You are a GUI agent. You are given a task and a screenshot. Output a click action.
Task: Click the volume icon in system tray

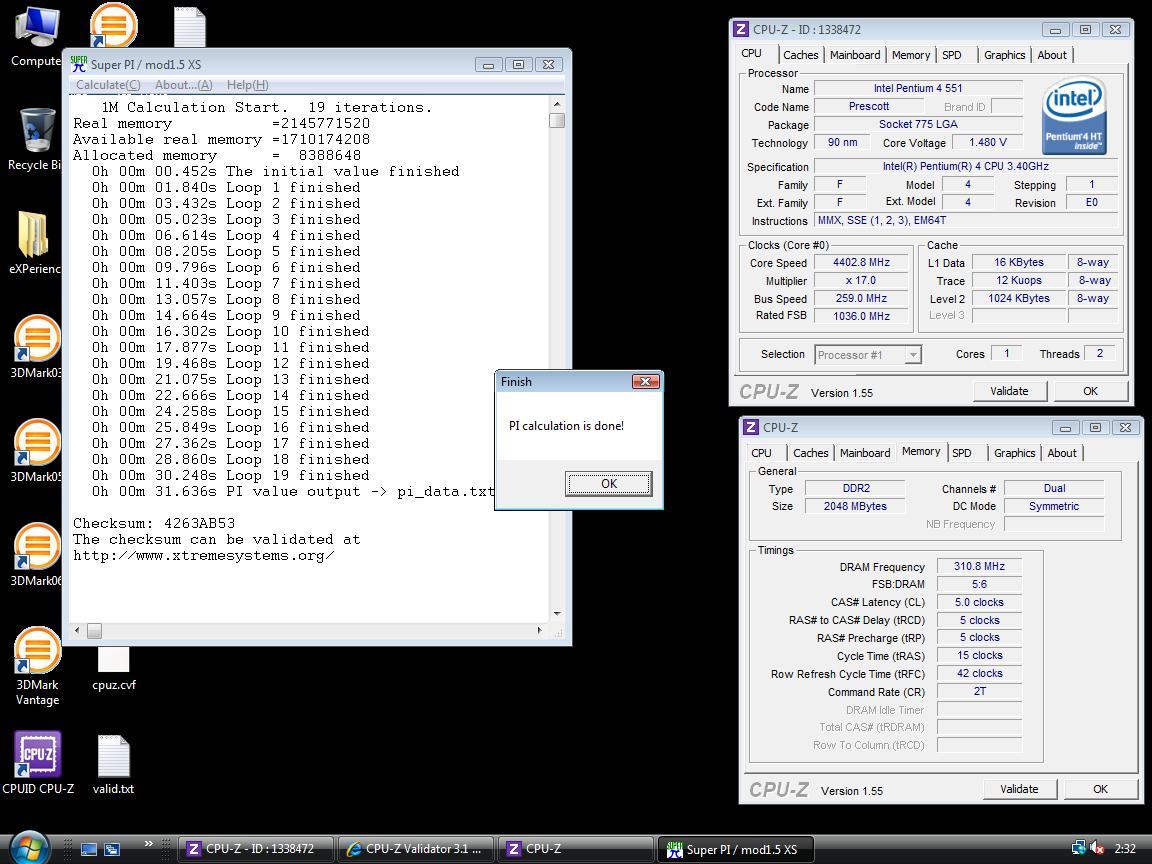click(1097, 848)
